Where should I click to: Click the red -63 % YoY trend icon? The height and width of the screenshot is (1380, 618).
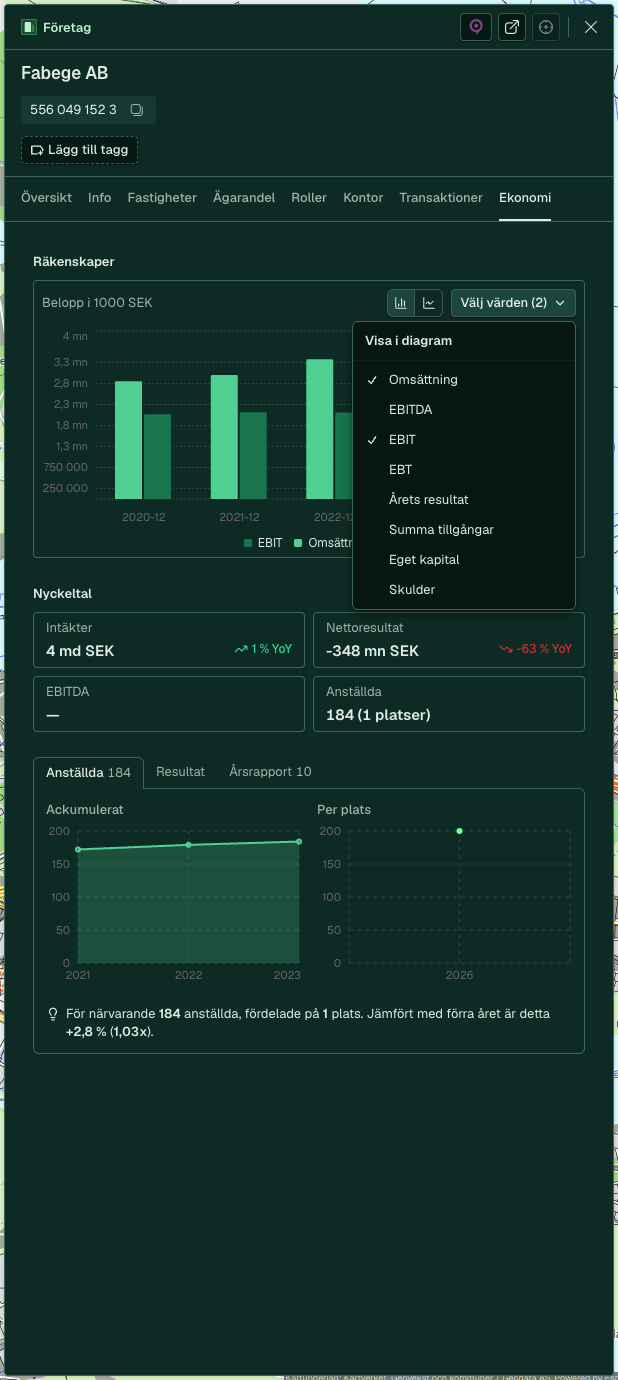[506, 649]
